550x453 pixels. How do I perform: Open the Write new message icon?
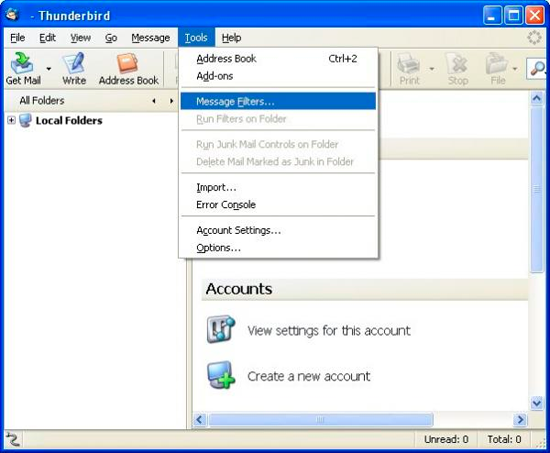(x=74, y=63)
